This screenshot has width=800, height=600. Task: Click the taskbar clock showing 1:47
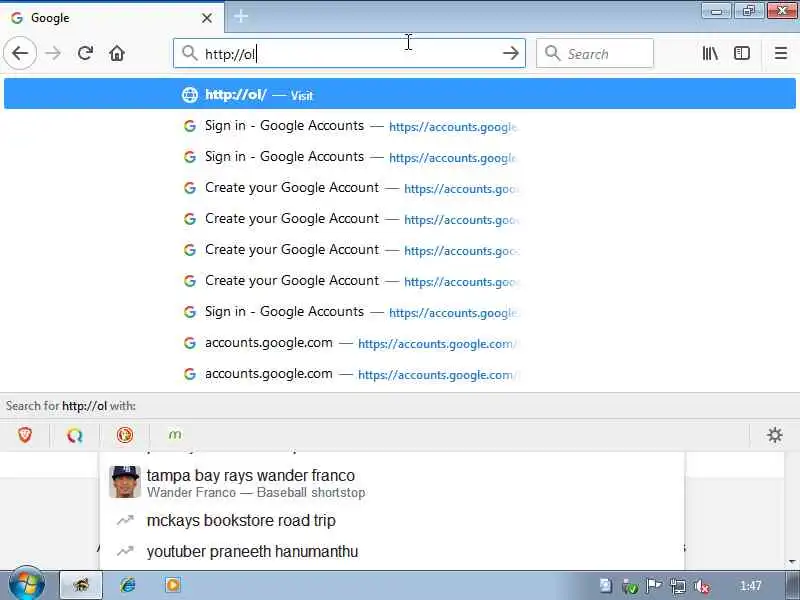751,586
